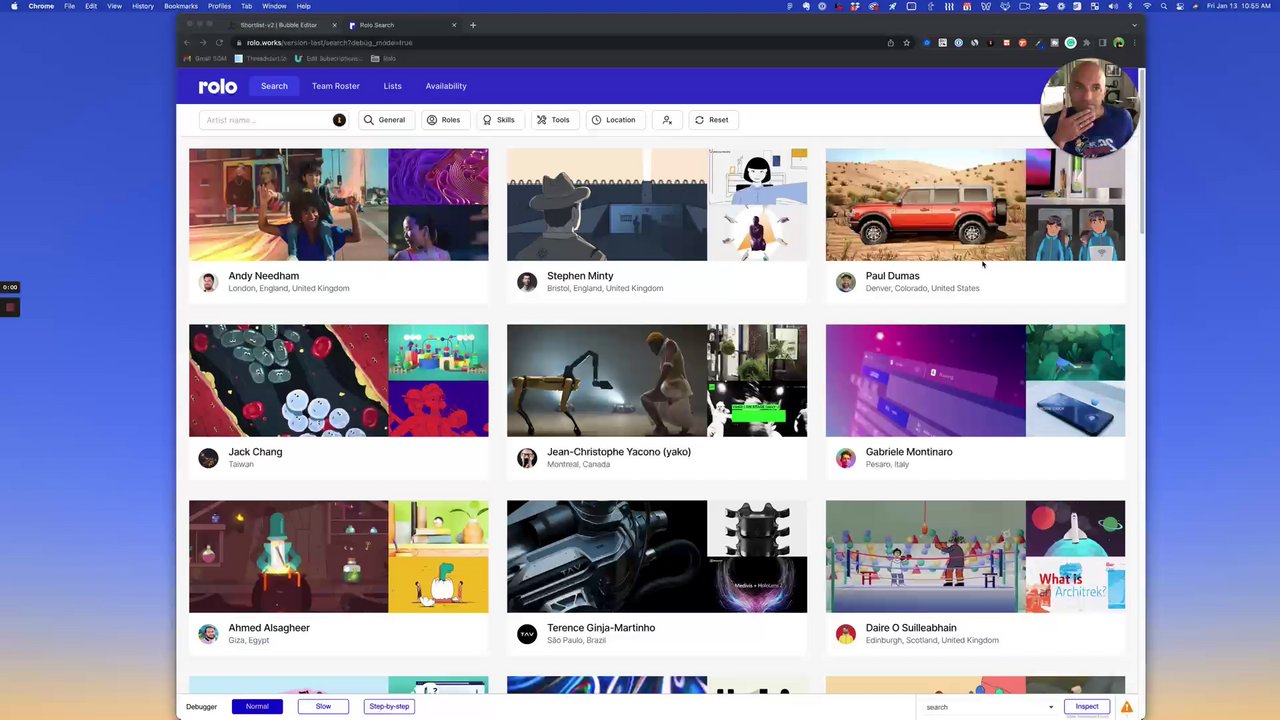Open the debugger element dropdown showing search

click(x=989, y=707)
